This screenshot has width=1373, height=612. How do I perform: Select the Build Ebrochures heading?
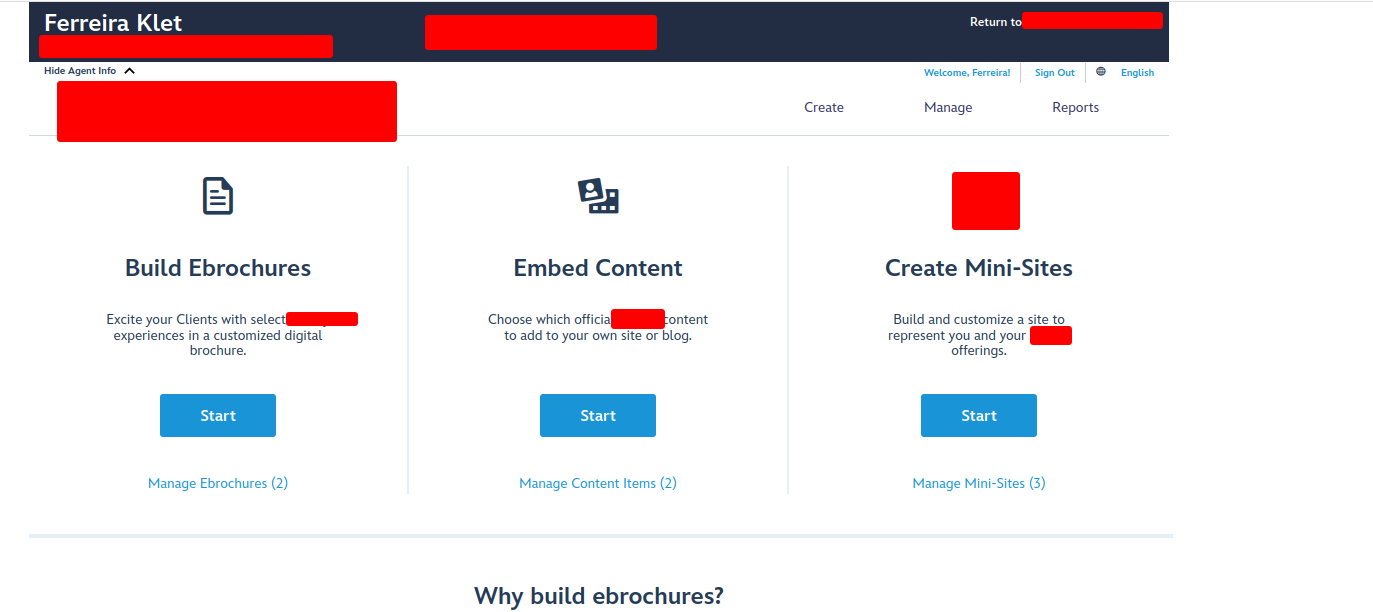[x=218, y=268]
